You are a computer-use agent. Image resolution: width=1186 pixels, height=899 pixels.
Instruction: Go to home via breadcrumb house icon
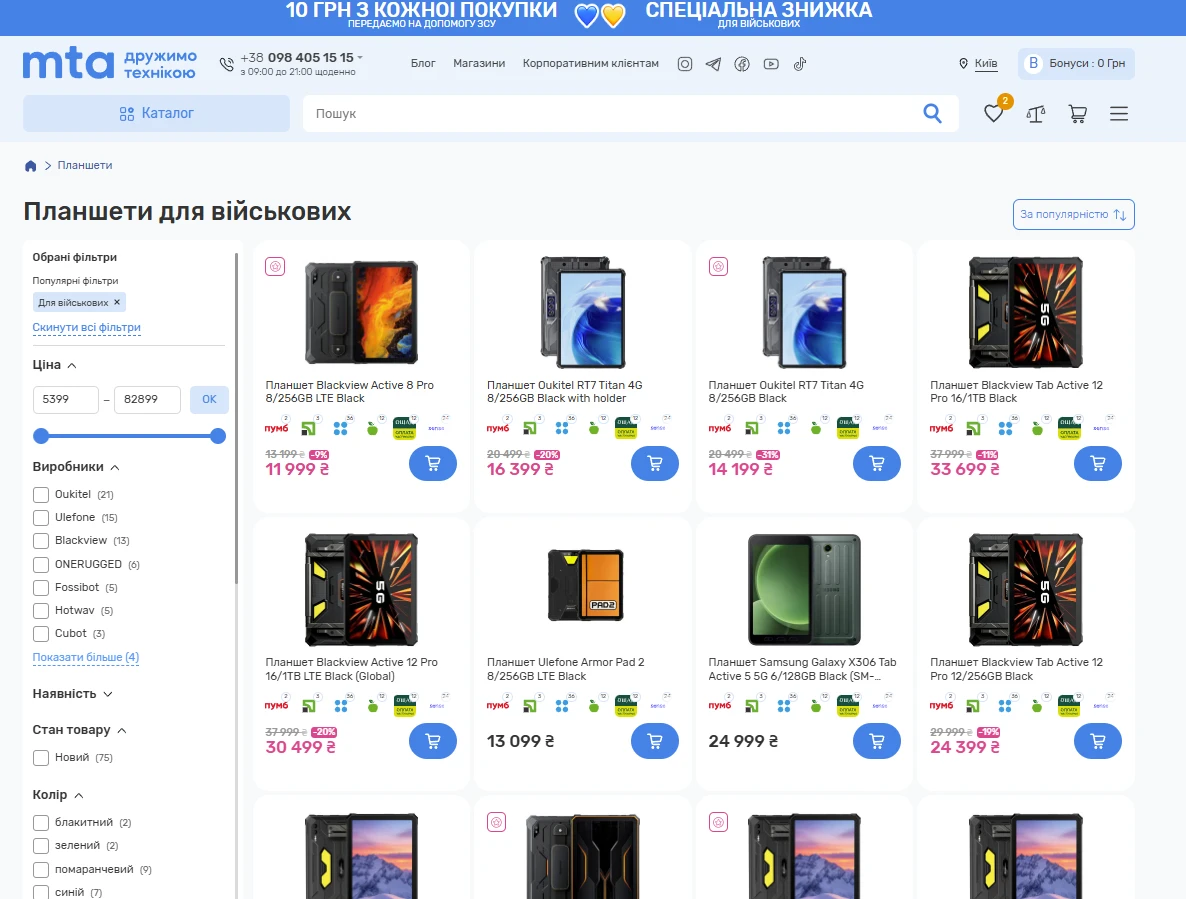30,166
